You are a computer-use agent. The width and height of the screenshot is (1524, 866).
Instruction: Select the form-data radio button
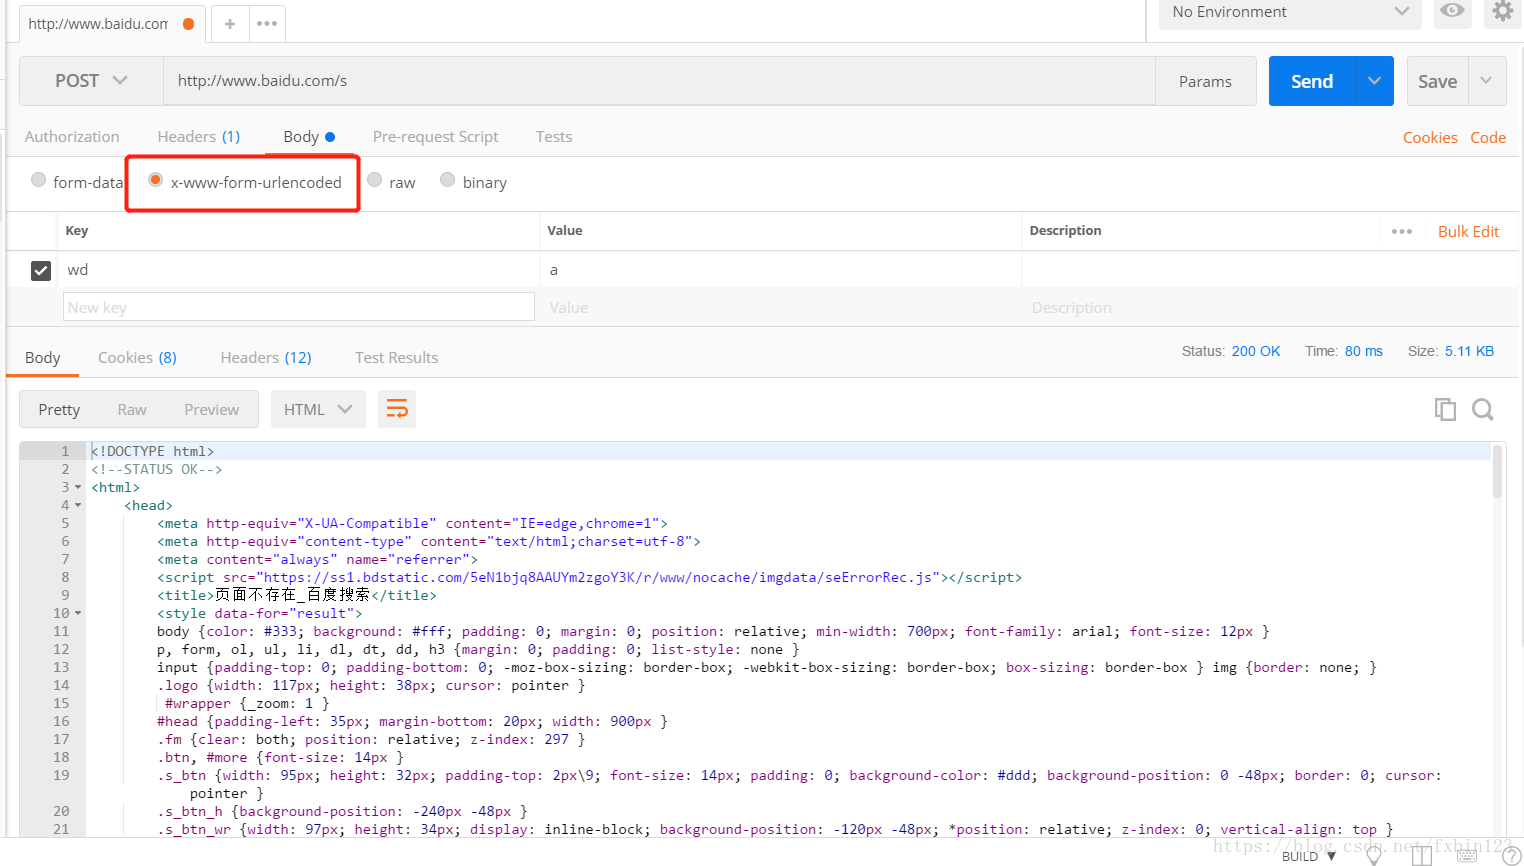click(x=39, y=180)
